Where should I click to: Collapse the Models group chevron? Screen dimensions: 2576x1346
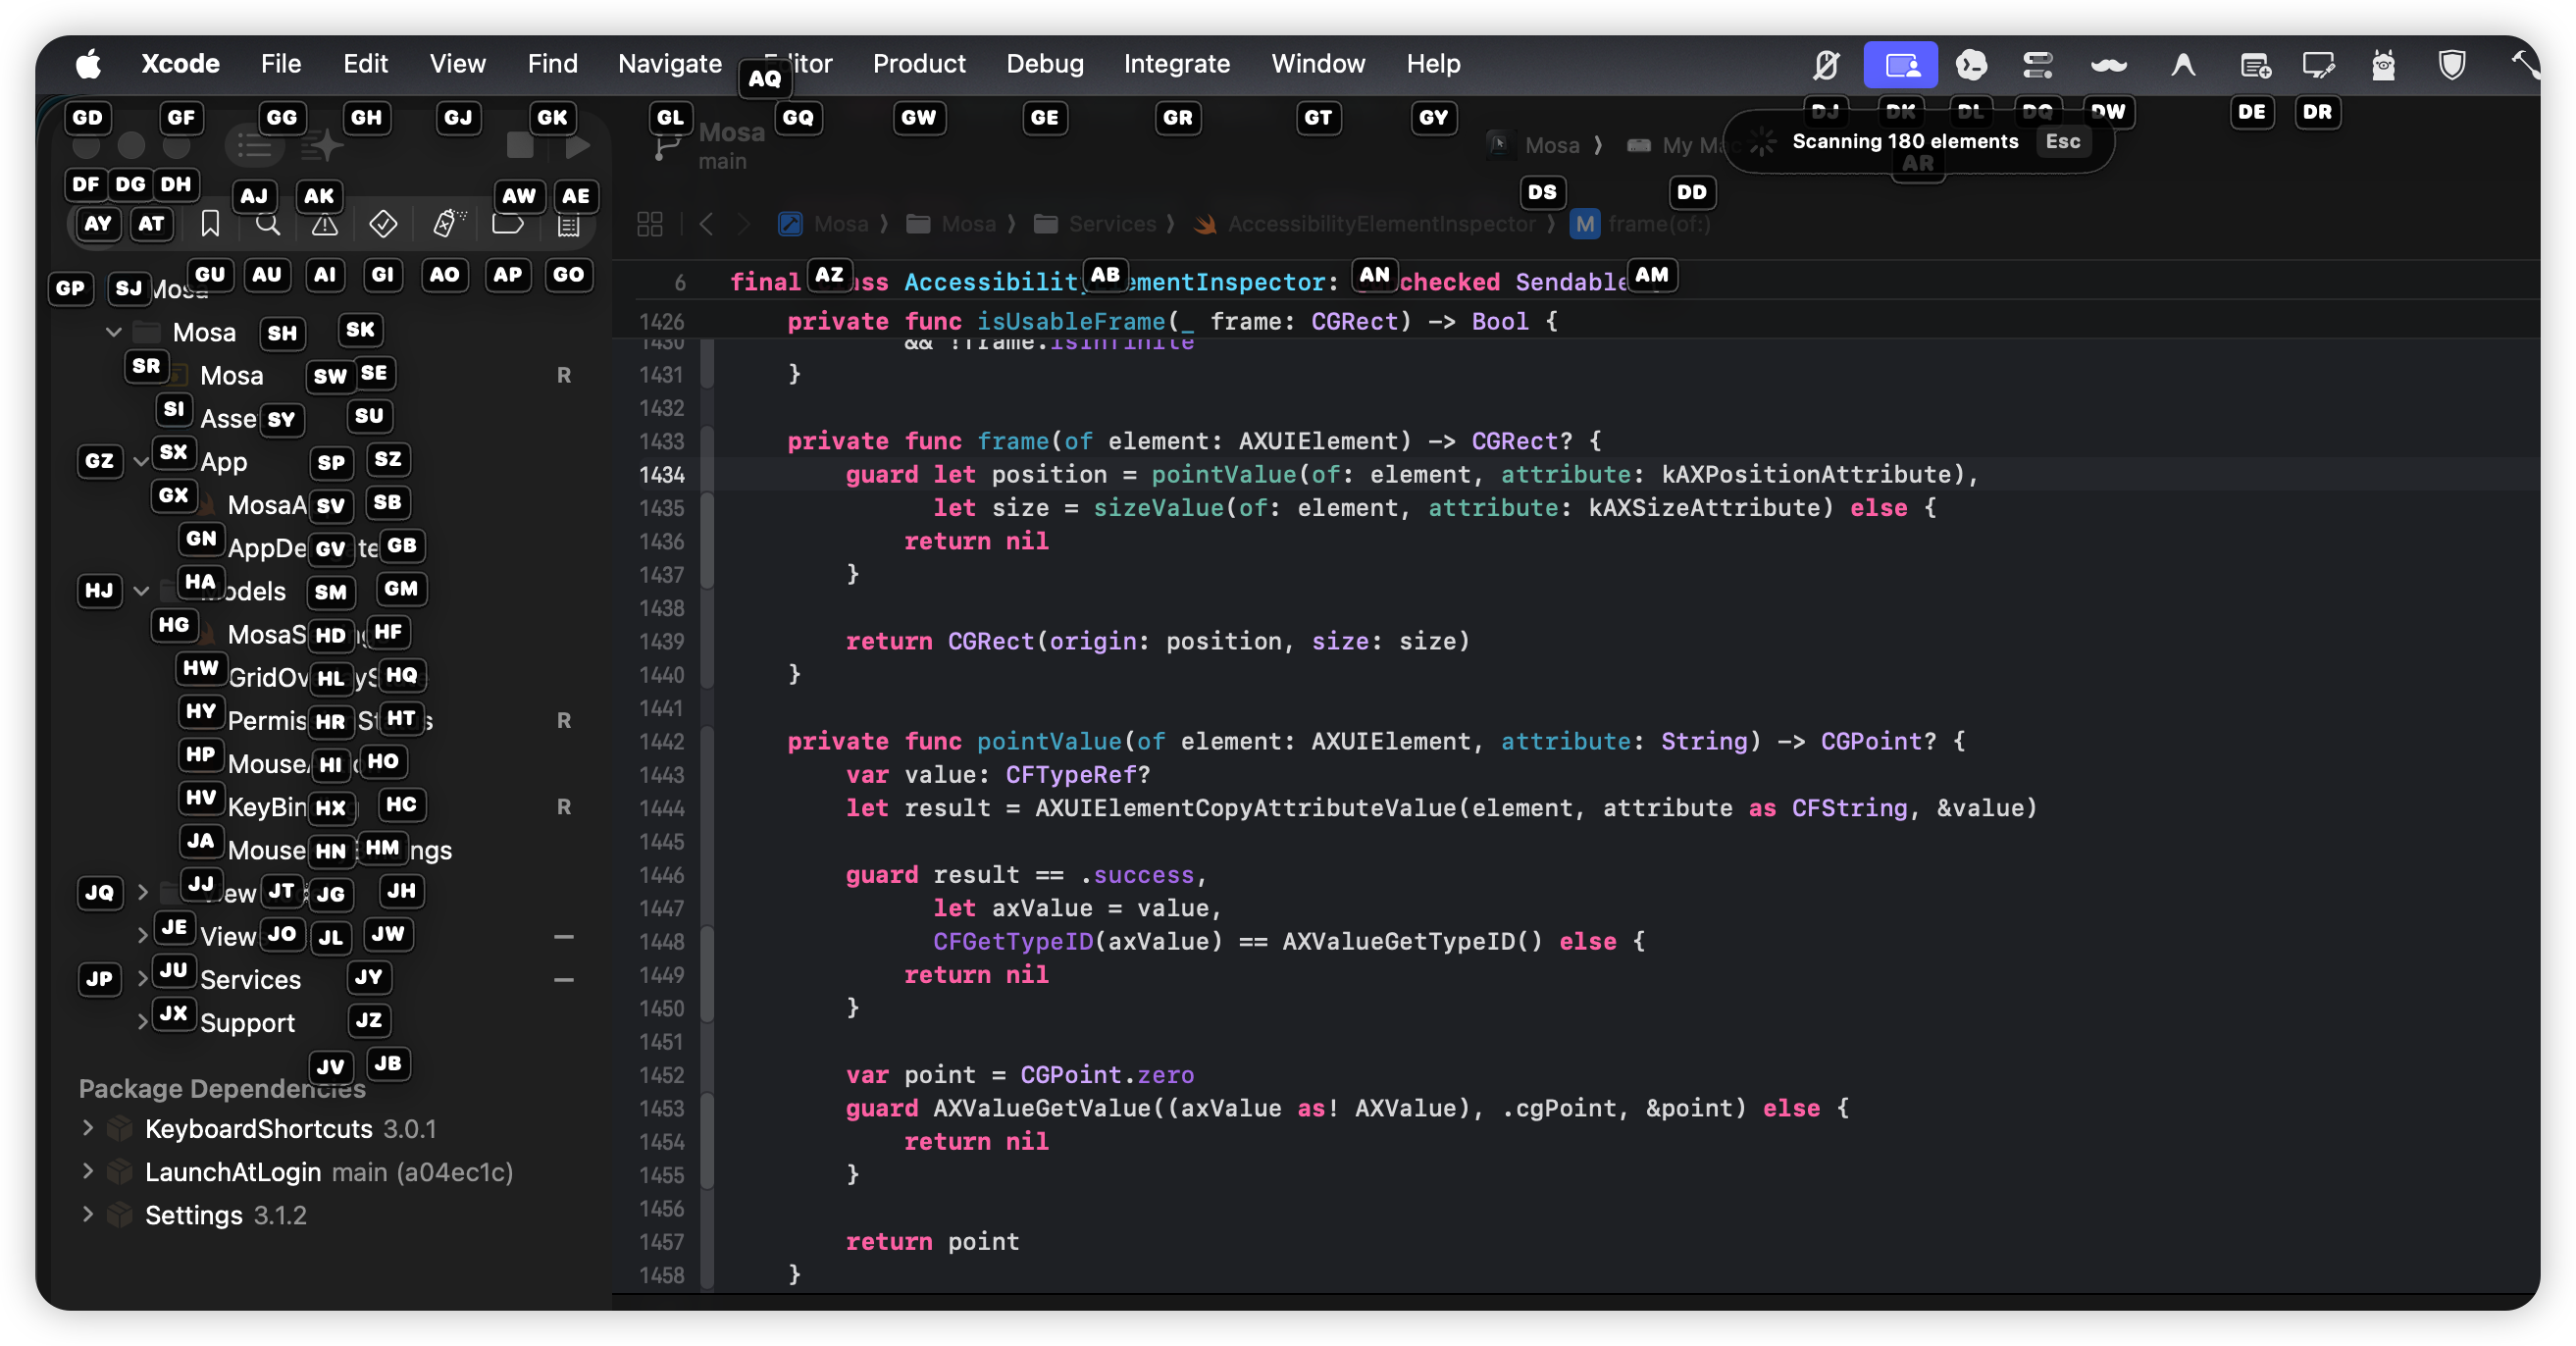pos(141,590)
